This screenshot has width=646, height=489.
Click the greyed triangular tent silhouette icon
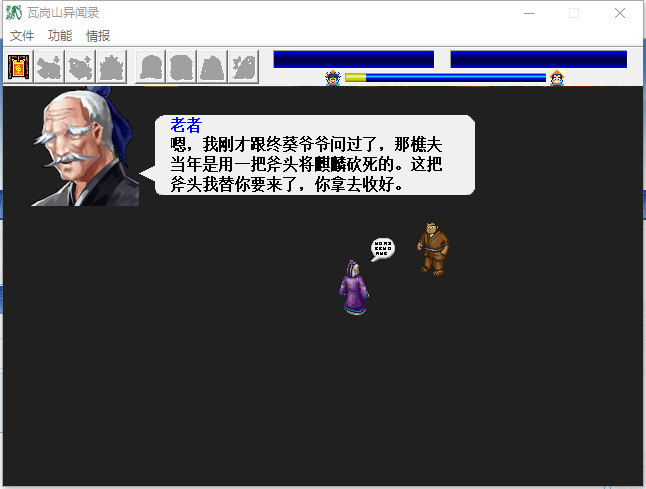[212, 67]
